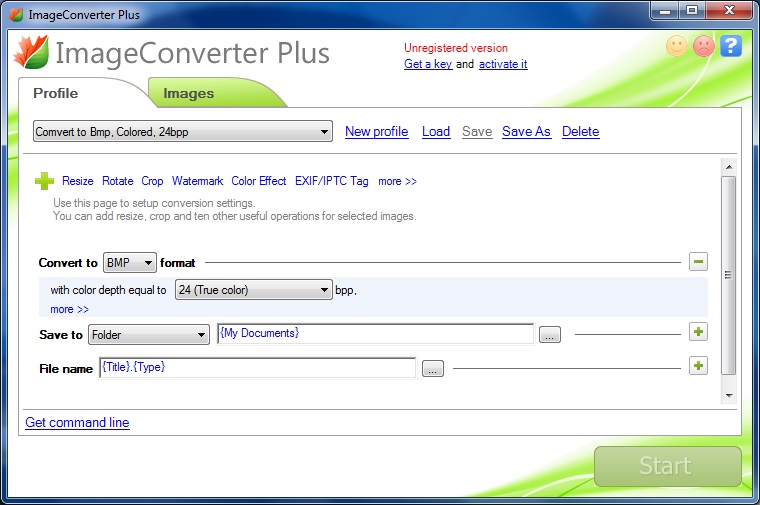Viewport: 760px width, 505px height.
Task: Click the ImageConverter Plus title bar app icon
Action: click(16, 15)
